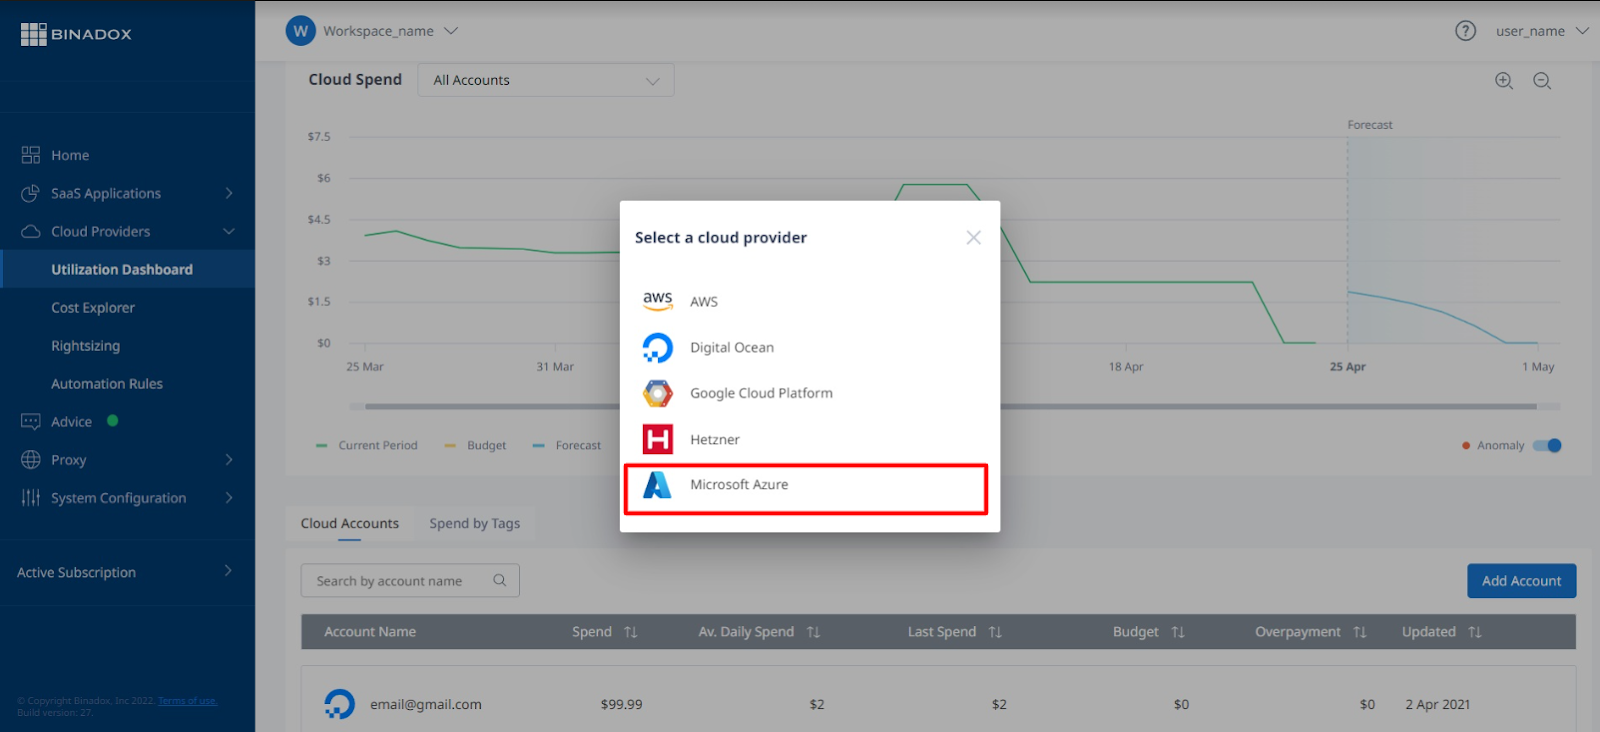The image size is (1600, 732).
Task: Expand System Configuration menu arrow
Action: coord(229,497)
